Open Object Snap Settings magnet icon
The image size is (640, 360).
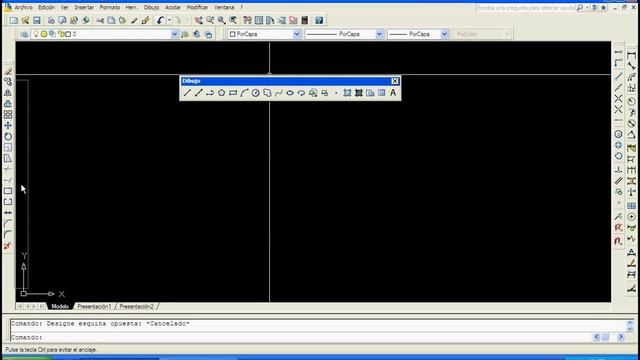pos(618,241)
